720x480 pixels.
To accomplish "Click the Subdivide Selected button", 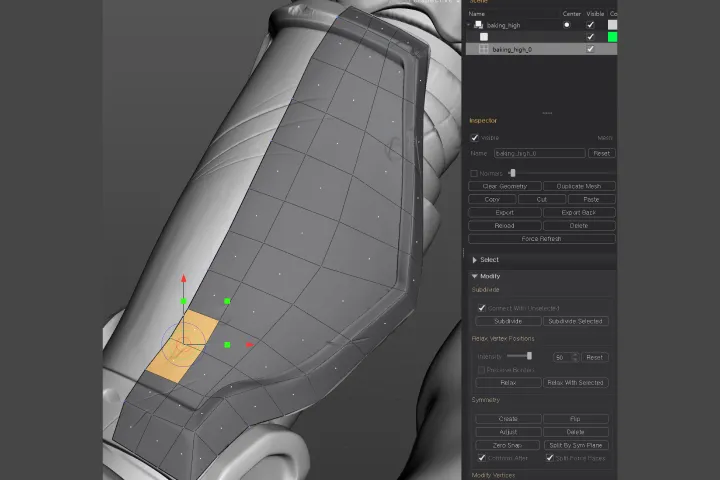I will pyautogui.click(x=576, y=321).
